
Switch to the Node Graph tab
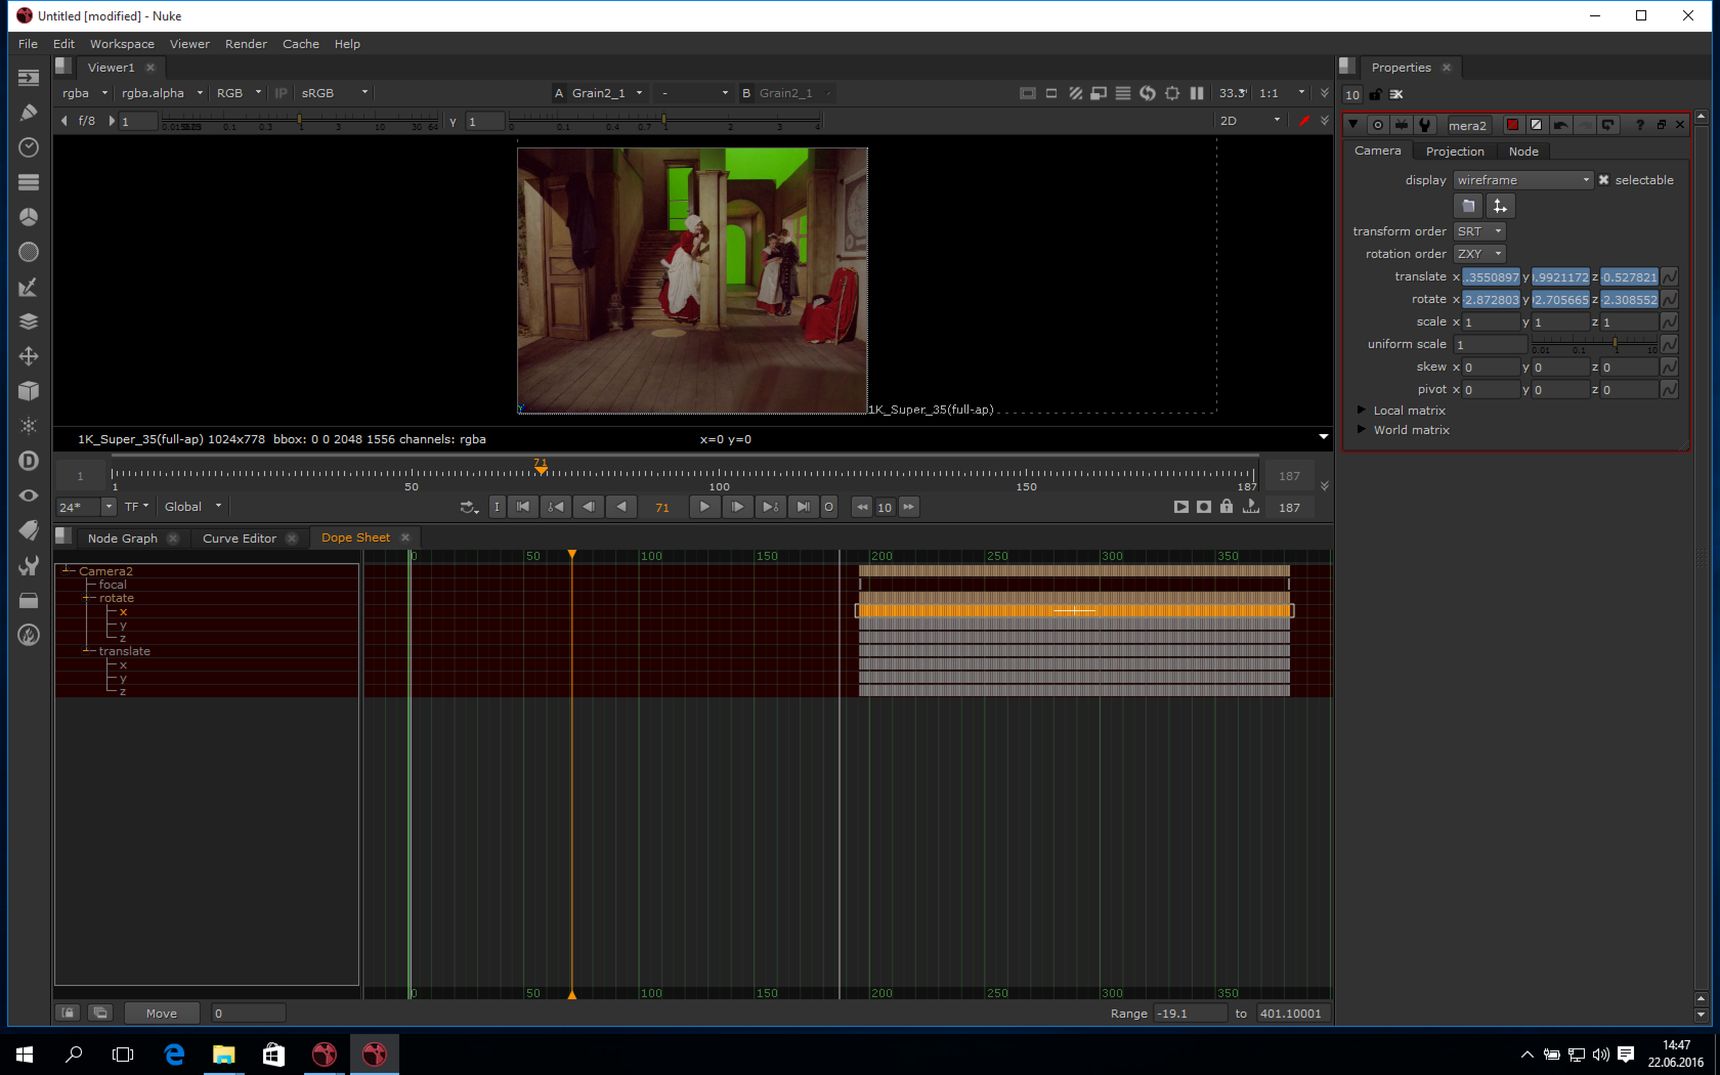tap(122, 538)
